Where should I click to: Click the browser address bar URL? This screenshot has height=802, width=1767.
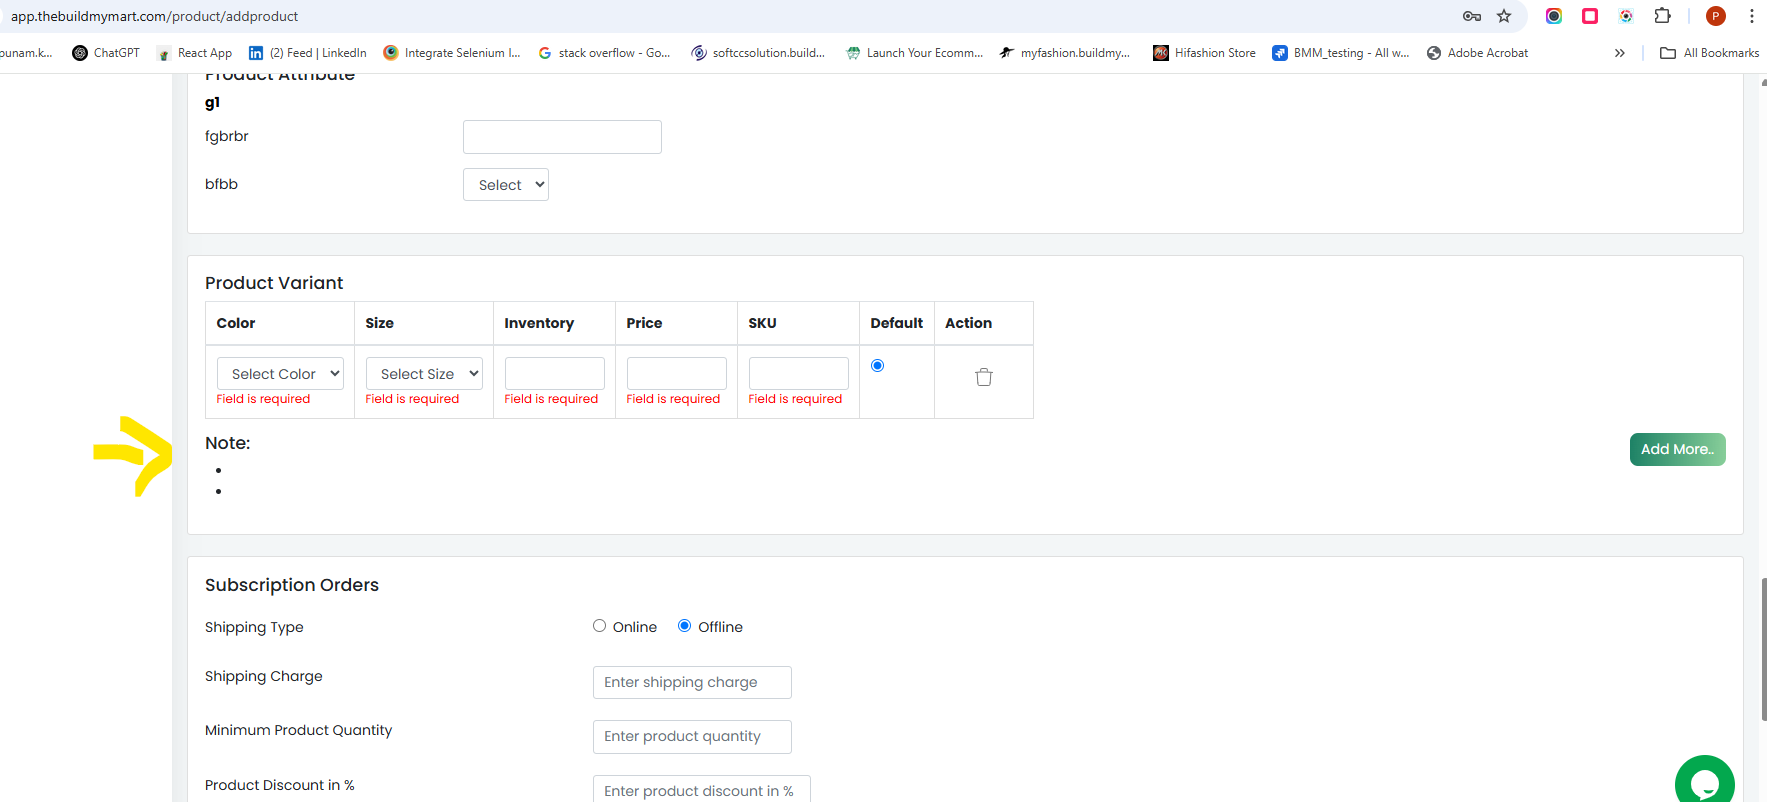155,16
